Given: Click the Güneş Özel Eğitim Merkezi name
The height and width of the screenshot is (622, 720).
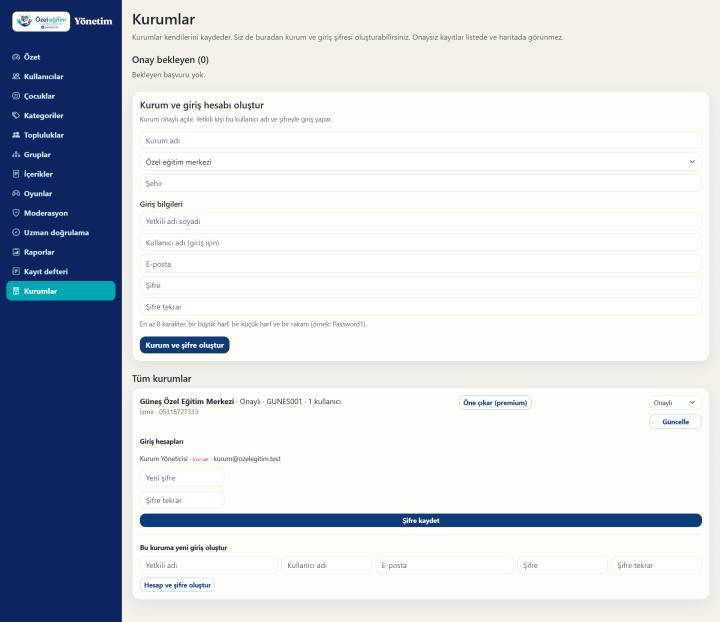Looking at the screenshot, I should tap(187, 401).
